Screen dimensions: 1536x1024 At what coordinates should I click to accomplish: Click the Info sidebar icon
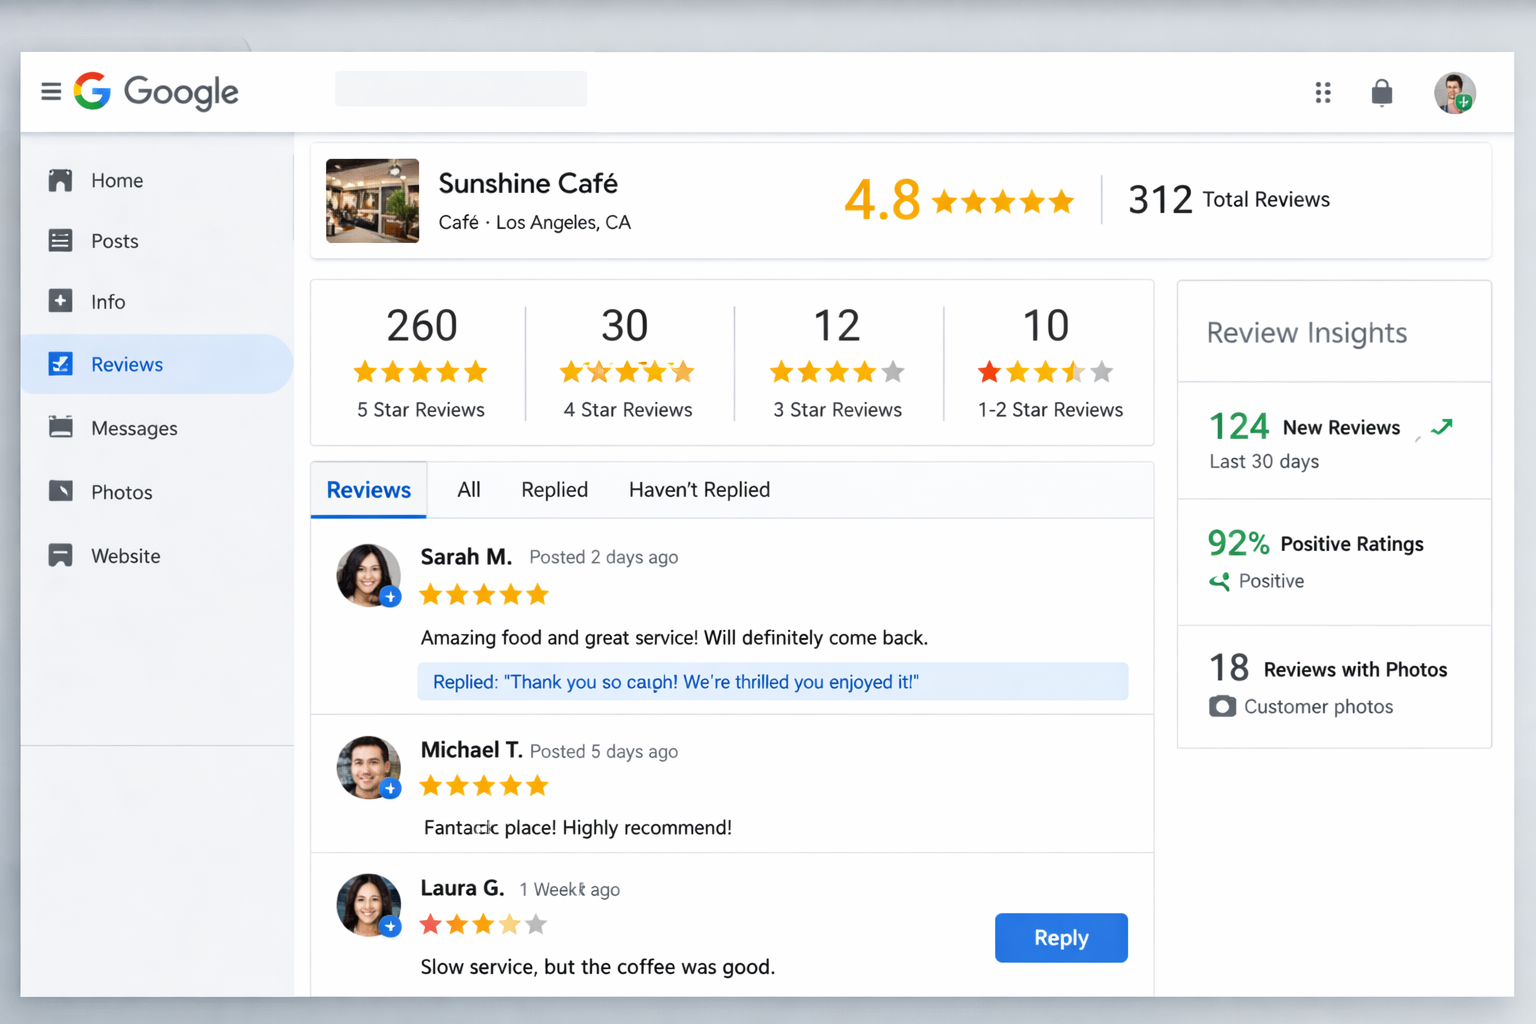(61, 301)
